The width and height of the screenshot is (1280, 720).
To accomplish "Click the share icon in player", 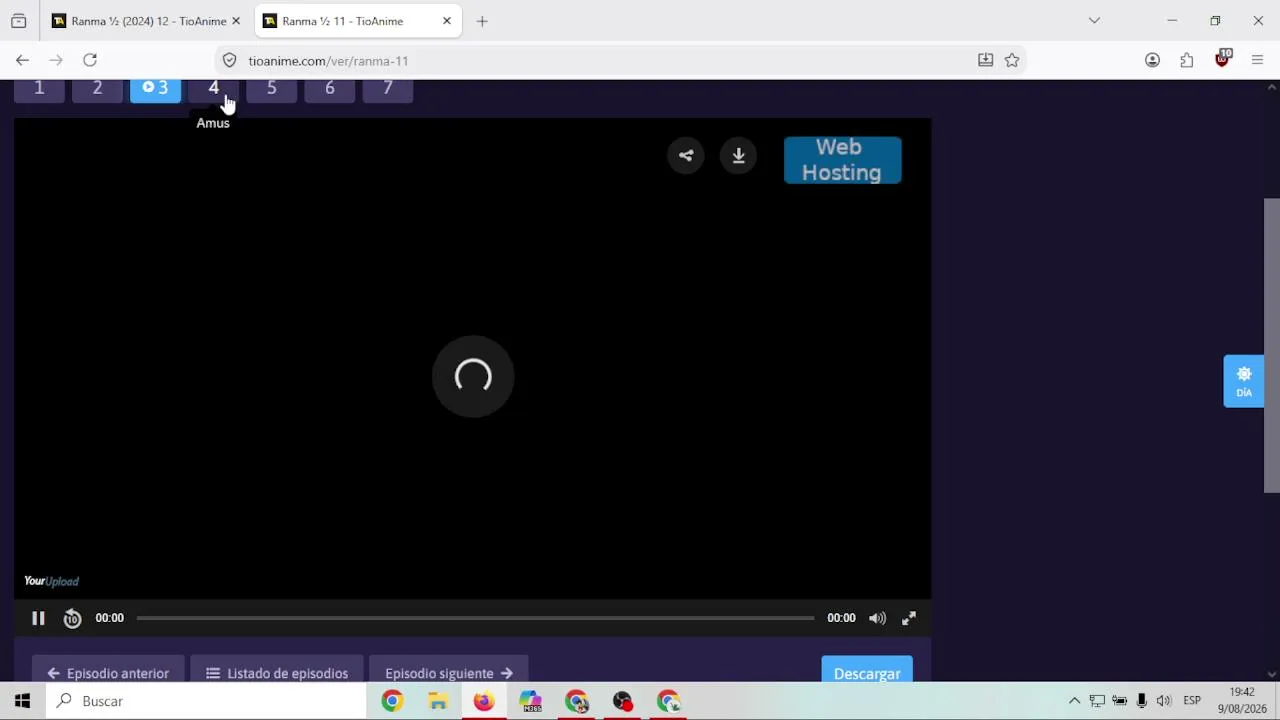I will tap(686, 155).
